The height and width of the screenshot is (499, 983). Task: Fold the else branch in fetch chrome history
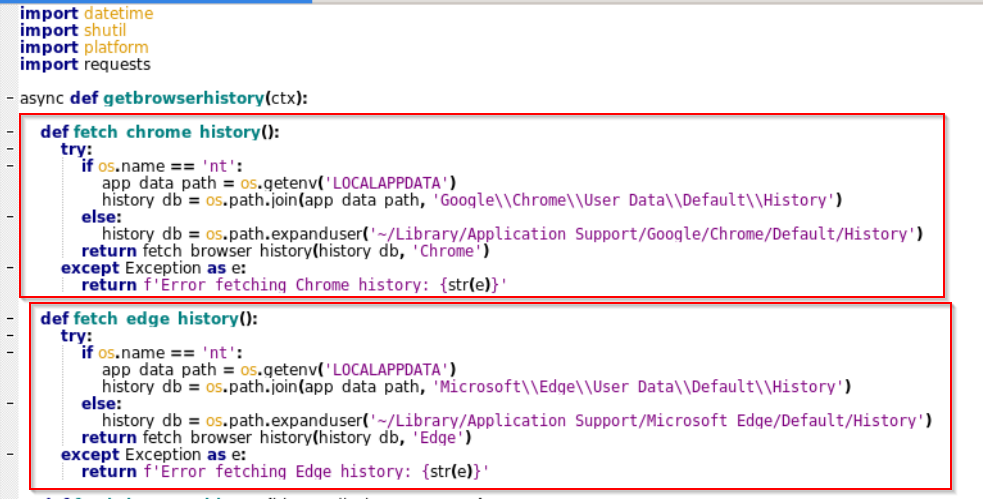(x=9, y=217)
